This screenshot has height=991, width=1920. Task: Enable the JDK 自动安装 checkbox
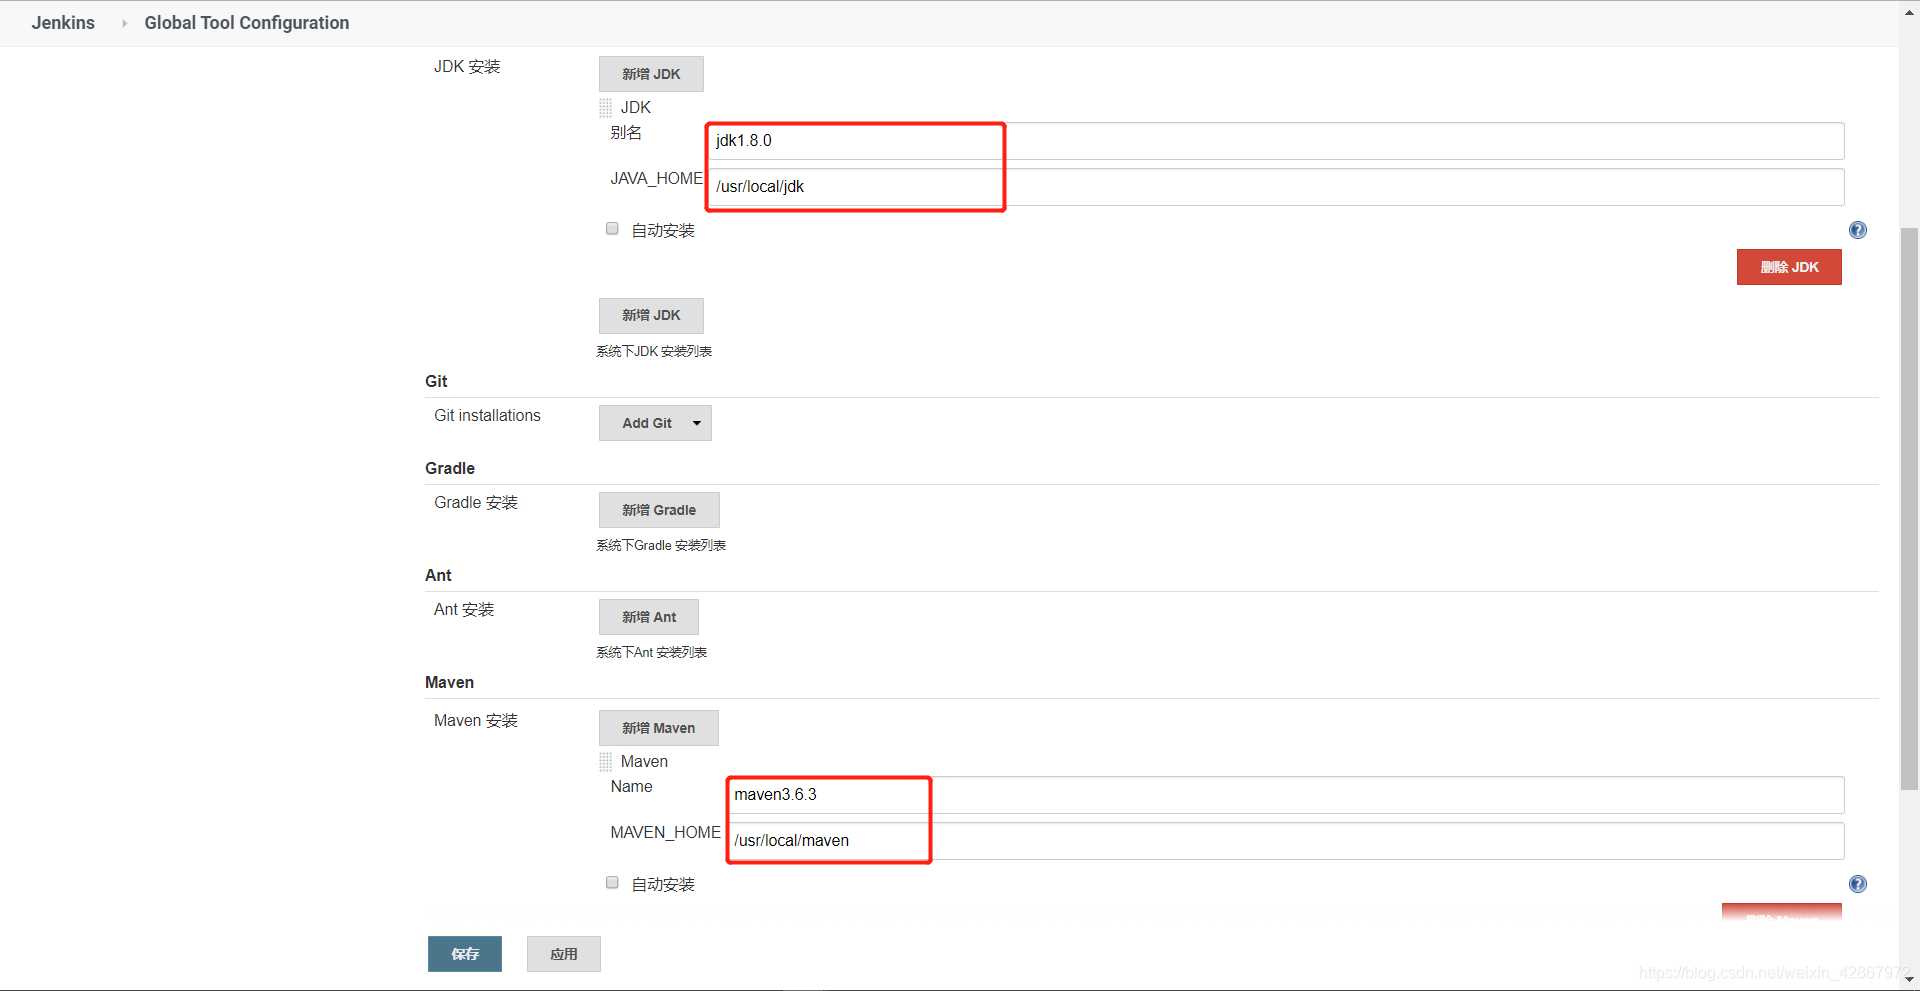(x=612, y=229)
